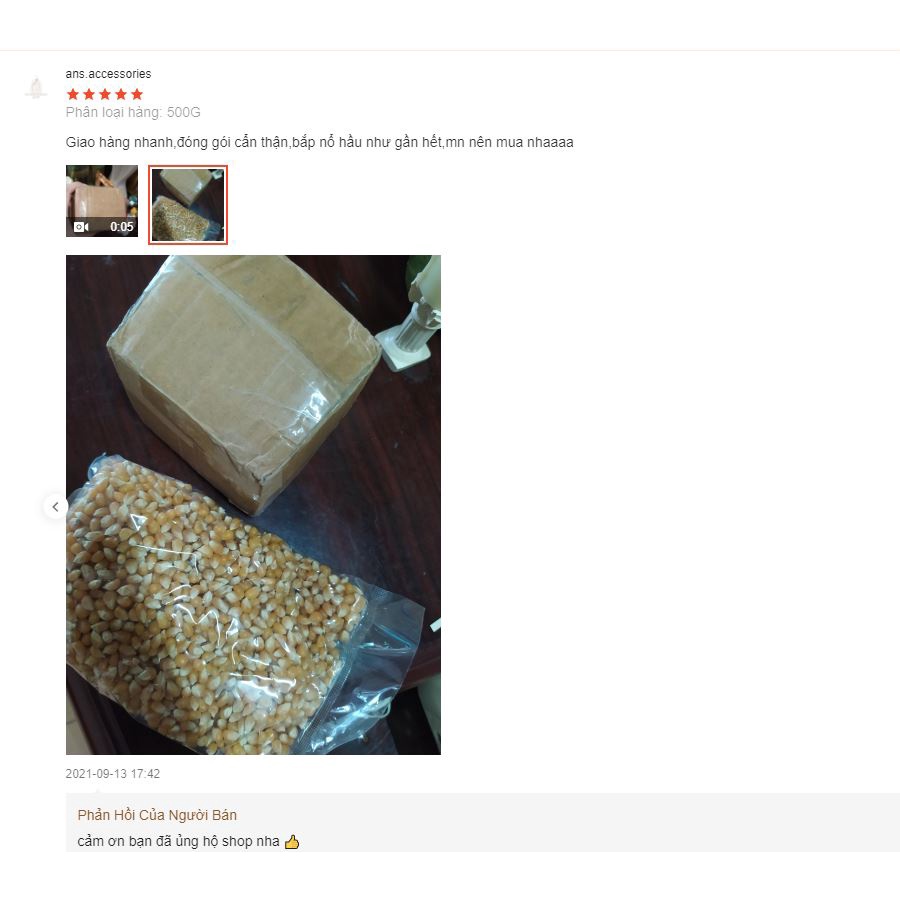Click the first rating star
This screenshot has width=900, height=900.
[73, 94]
